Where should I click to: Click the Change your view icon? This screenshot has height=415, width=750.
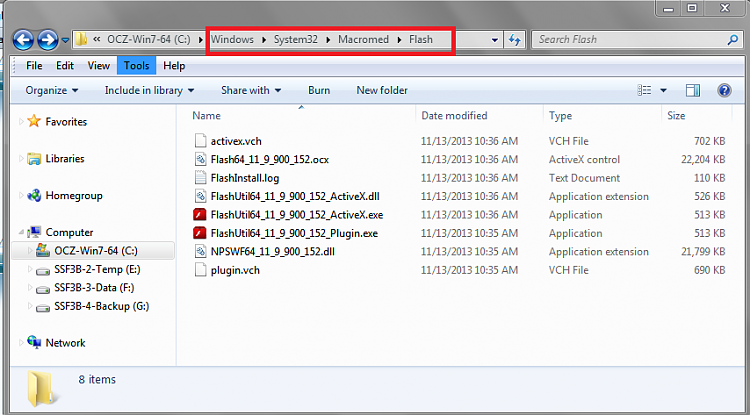(x=644, y=90)
